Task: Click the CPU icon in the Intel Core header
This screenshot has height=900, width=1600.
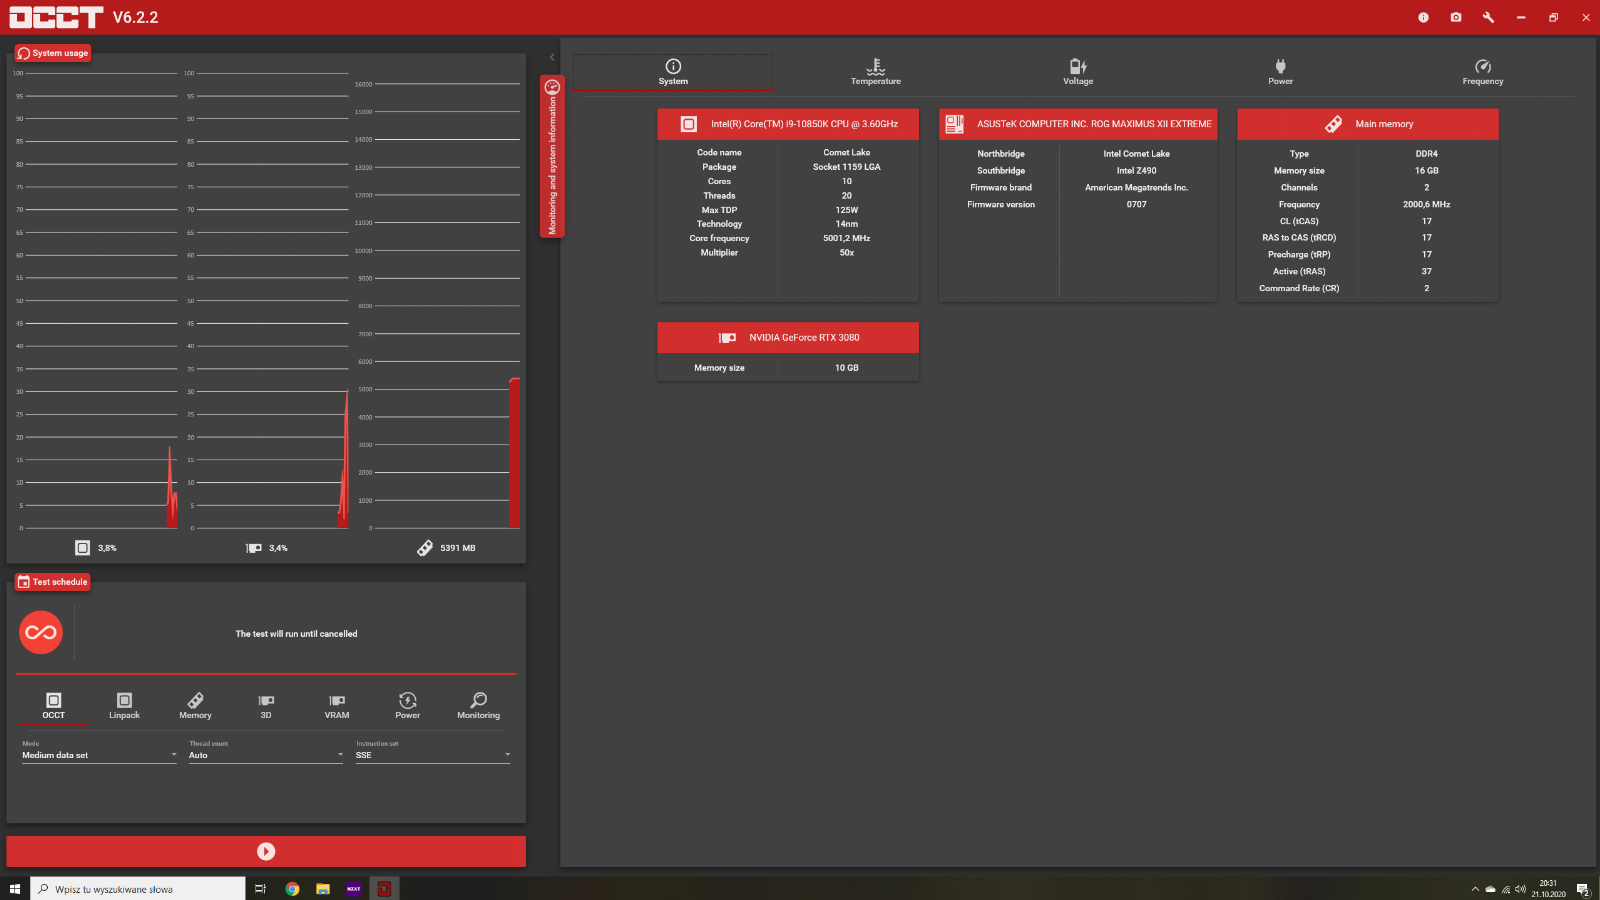Action: point(689,124)
